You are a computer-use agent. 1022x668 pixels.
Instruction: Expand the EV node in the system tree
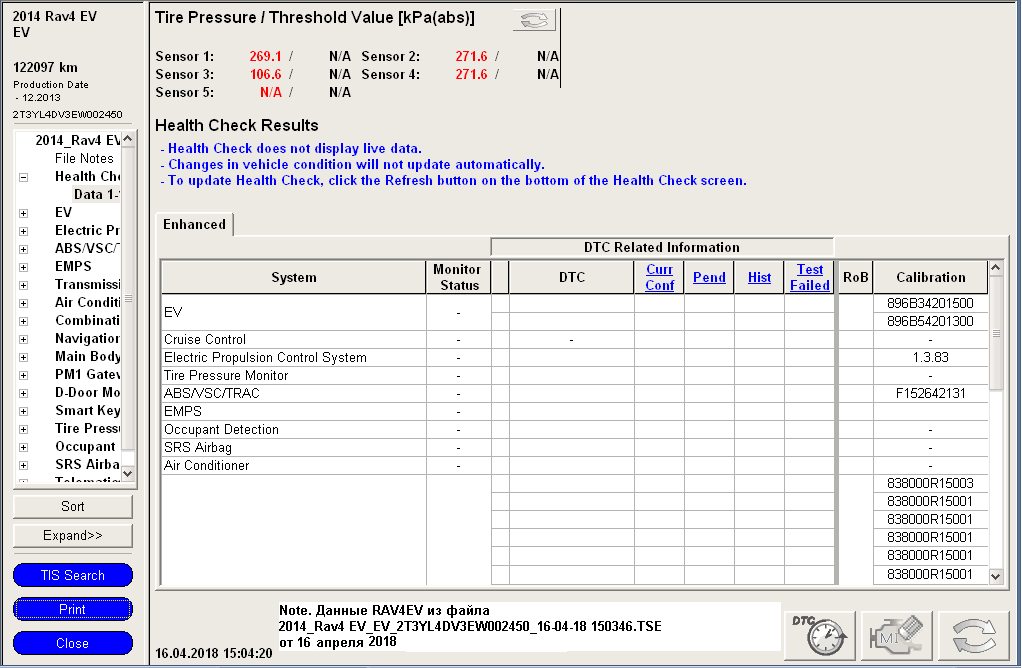[23, 213]
